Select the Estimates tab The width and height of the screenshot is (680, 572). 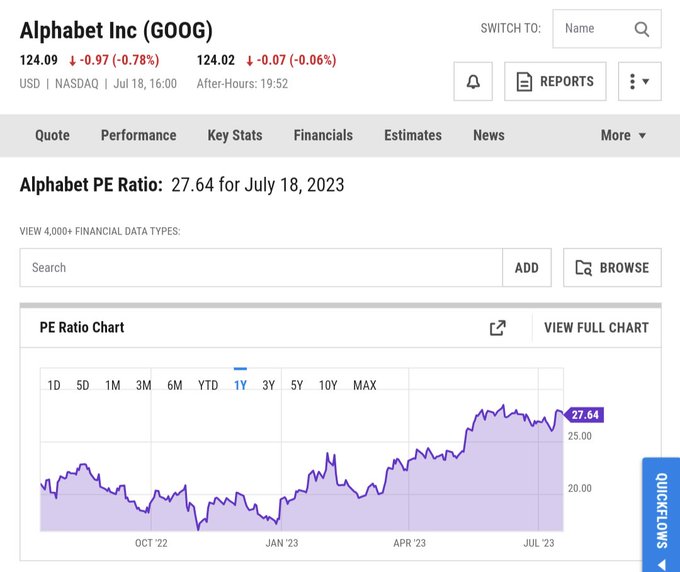point(413,135)
